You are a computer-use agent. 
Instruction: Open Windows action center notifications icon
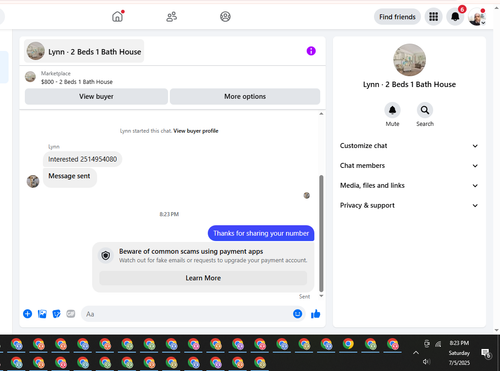486,353
